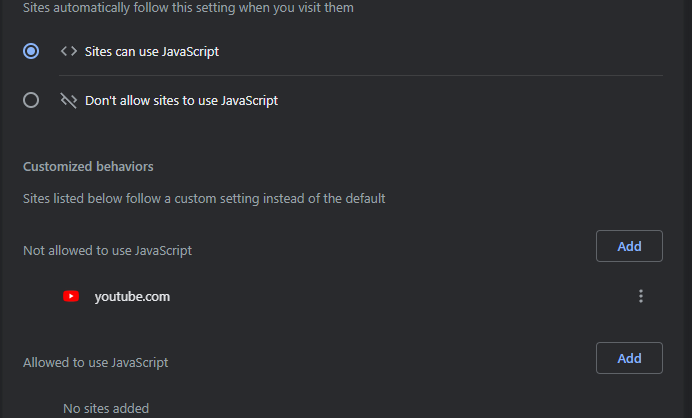Click the crossed-out code icon for blocking JavaScript
The height and width of the screenshot is (418, 692).
coord(69,101)
